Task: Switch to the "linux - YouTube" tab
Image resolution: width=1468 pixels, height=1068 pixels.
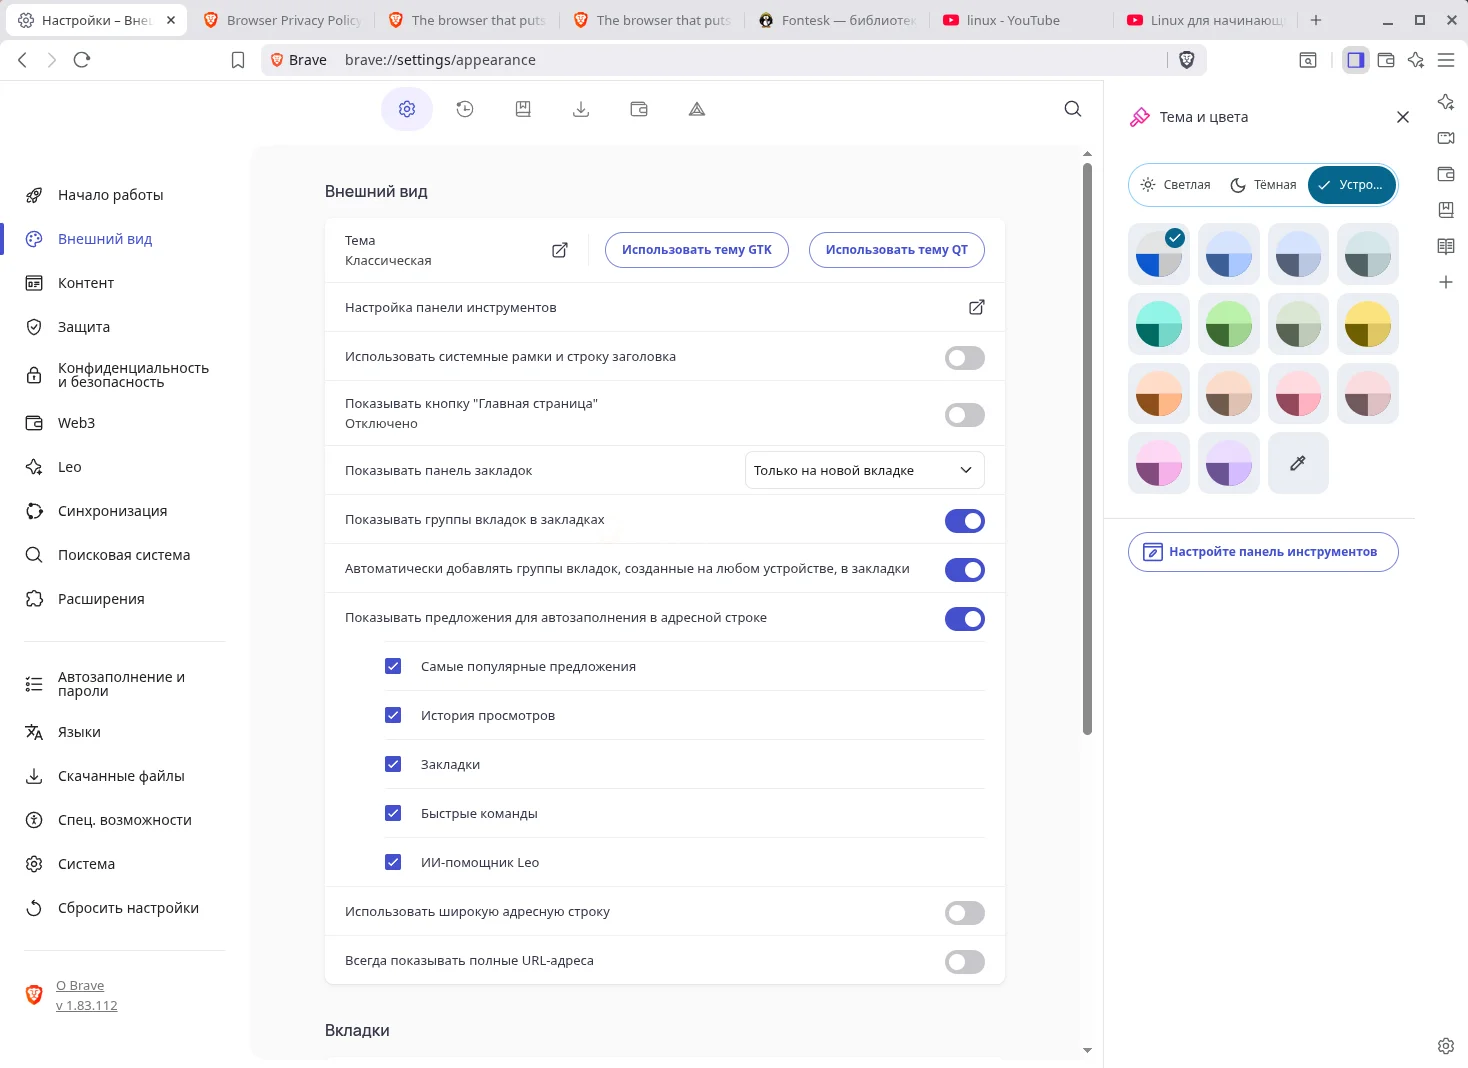Action: [1012, 20]
